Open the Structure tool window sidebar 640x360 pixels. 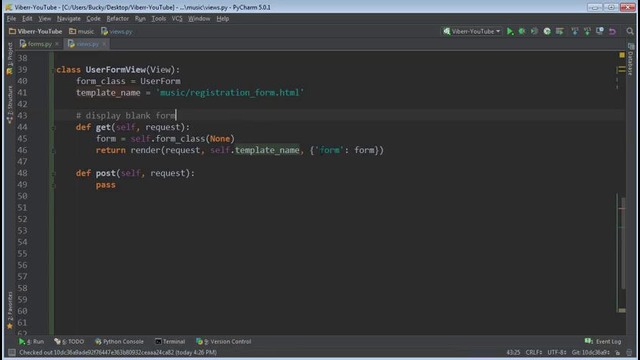click(x=9, y=104)
